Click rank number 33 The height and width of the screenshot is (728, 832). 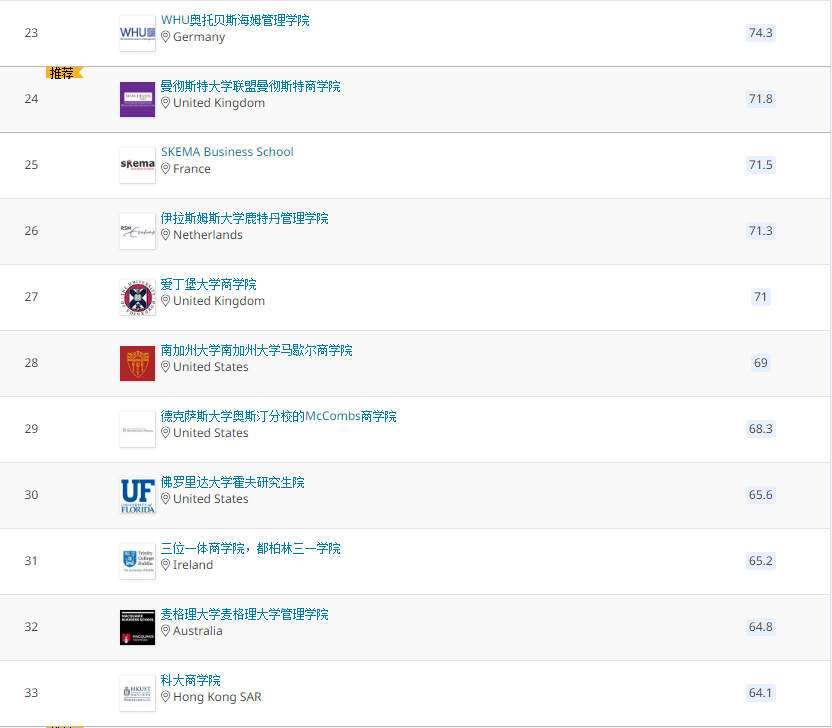(x=31, y=693)
